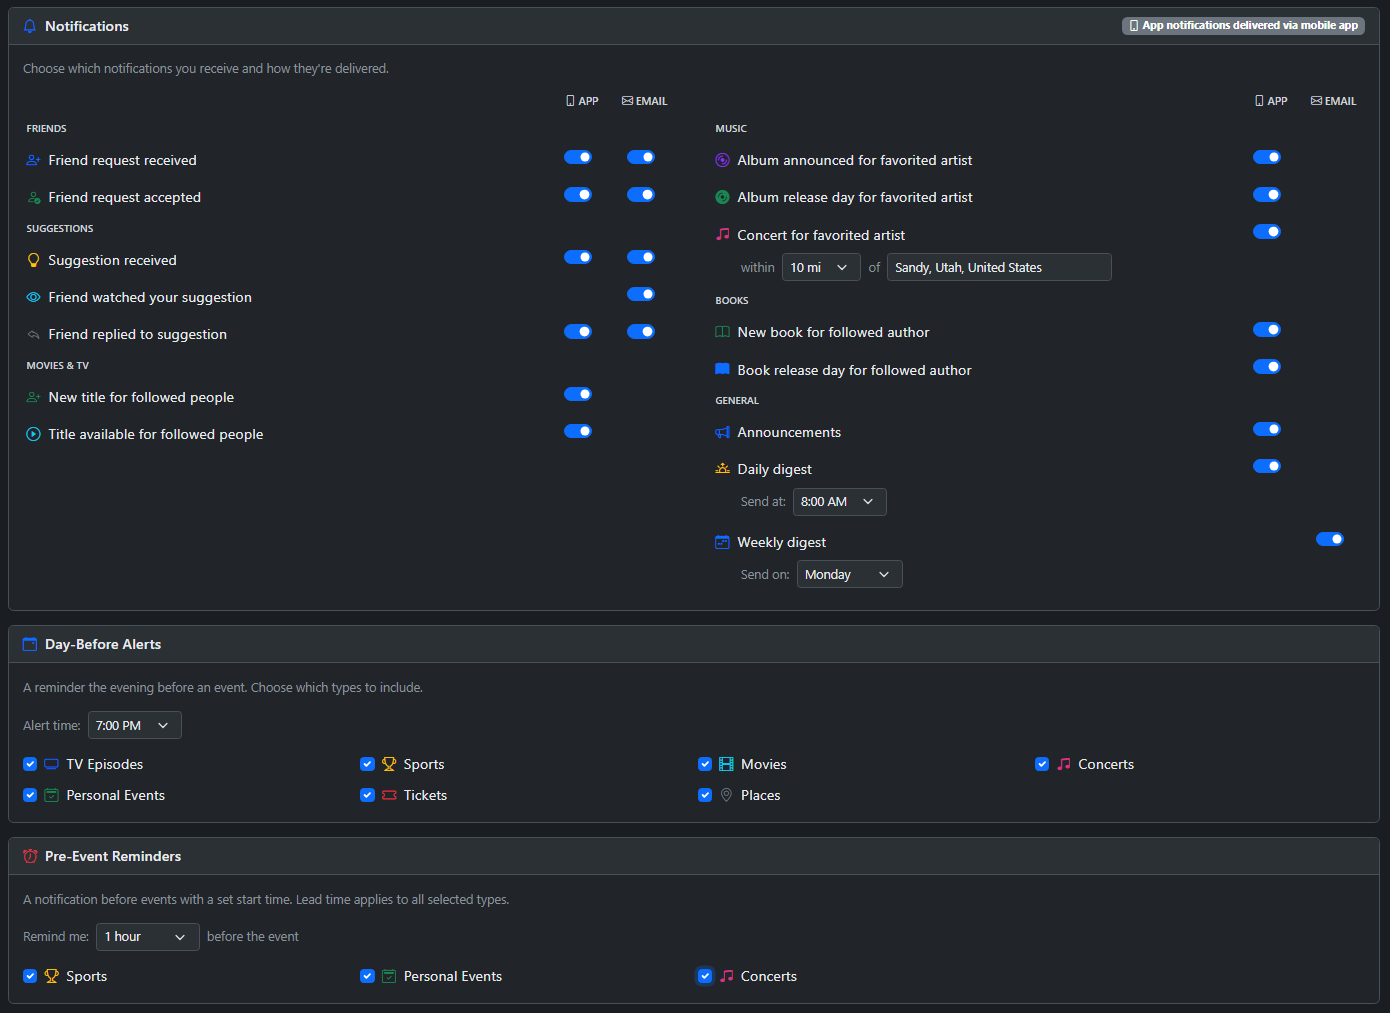The width and height of the screenshot is (1390, 1013).
Task: Disable email toggle for Friend request received
Action: pos(641,157)
